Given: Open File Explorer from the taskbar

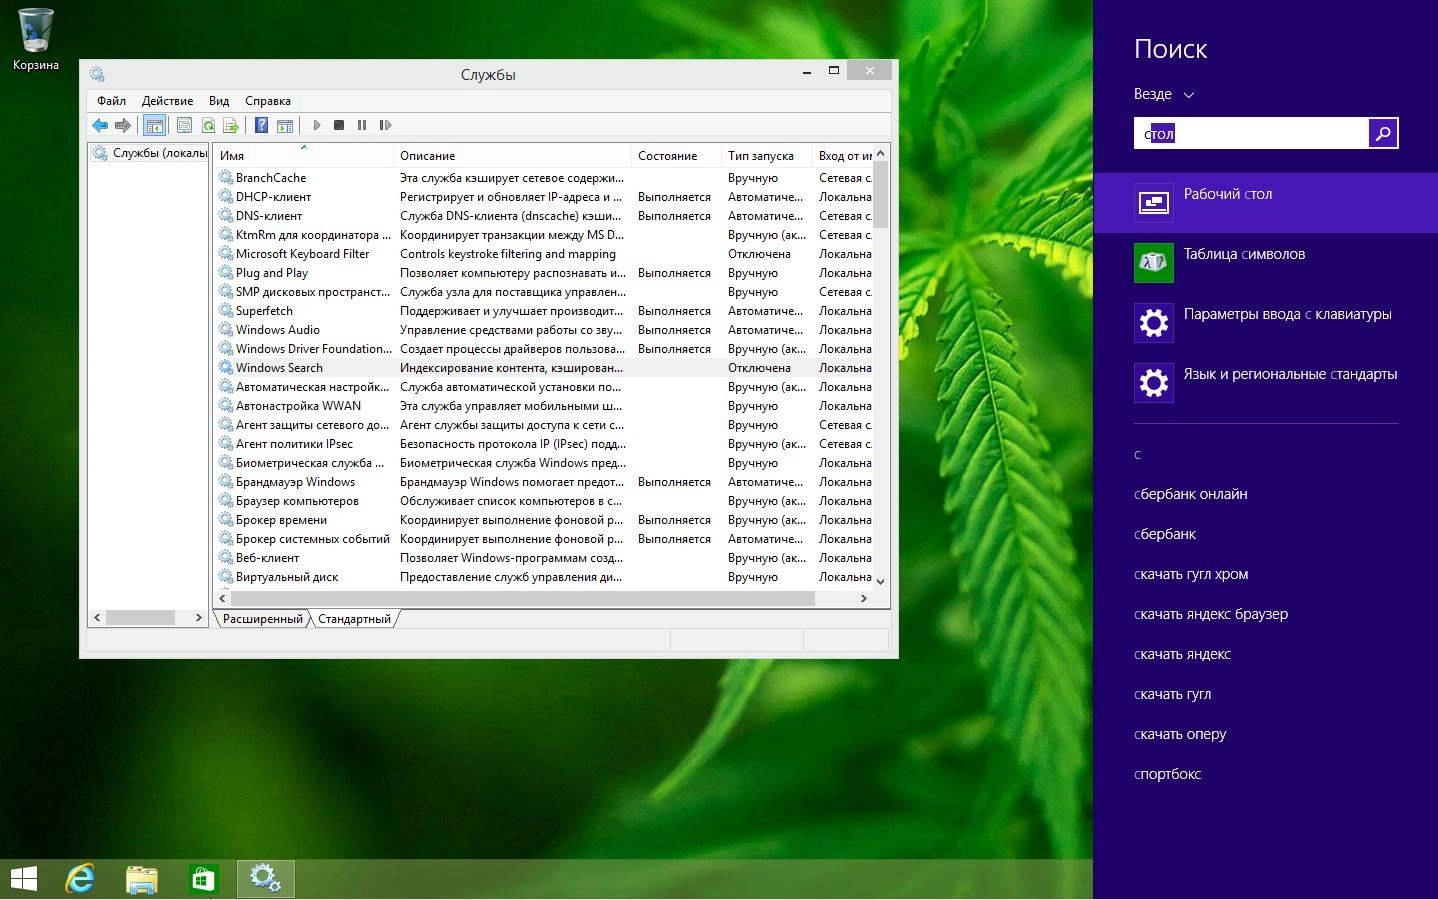Looking at the screenshot, I should pyautogui.click(x=142, y=879).
